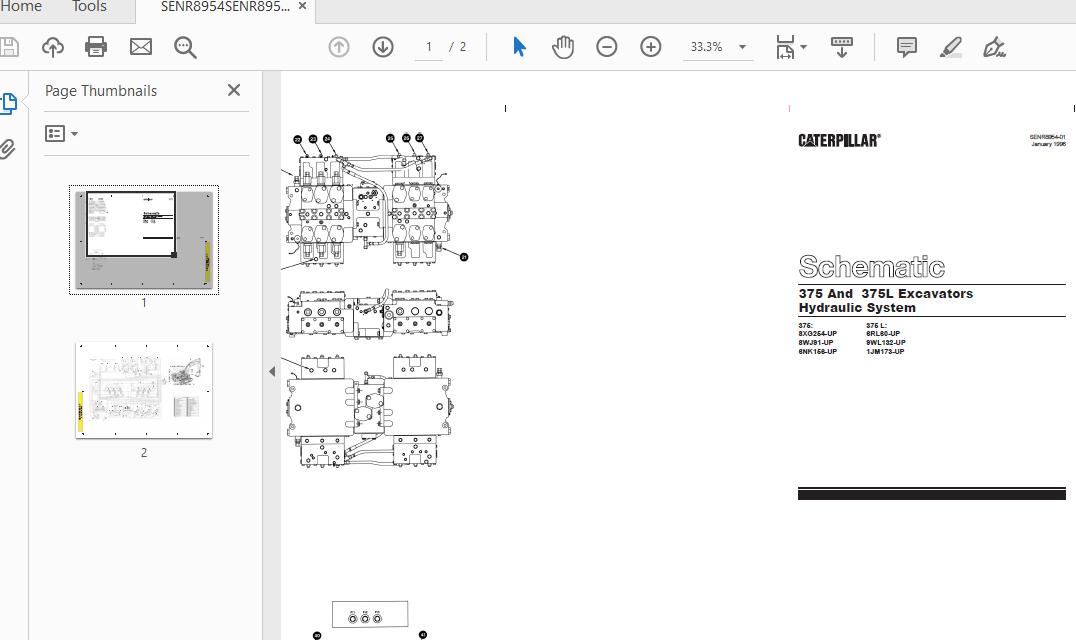Viewport: 1076px width, 640px height.
Task: Choose the Selection arrow tool
Action: (519, 47)
